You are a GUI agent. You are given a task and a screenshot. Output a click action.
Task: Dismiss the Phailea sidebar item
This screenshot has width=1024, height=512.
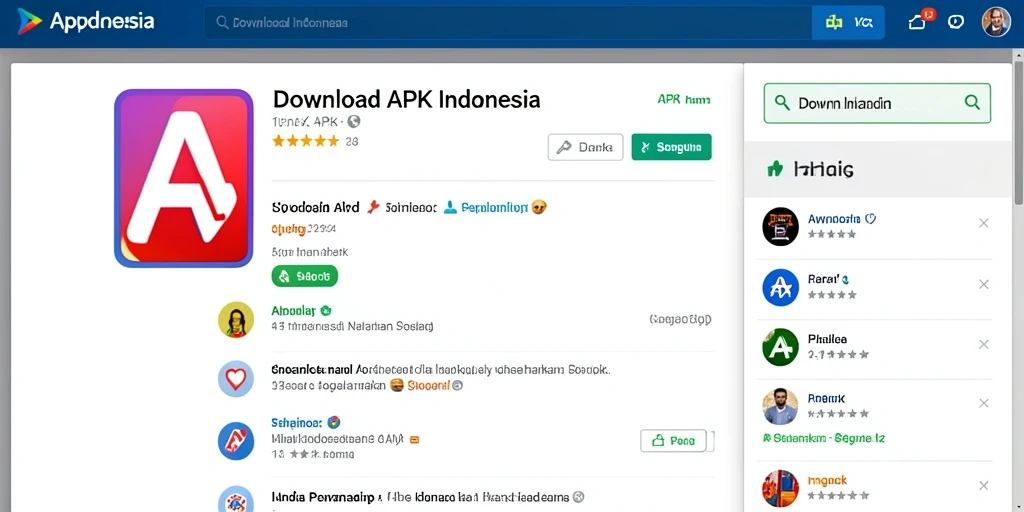(x=984, y=344)
